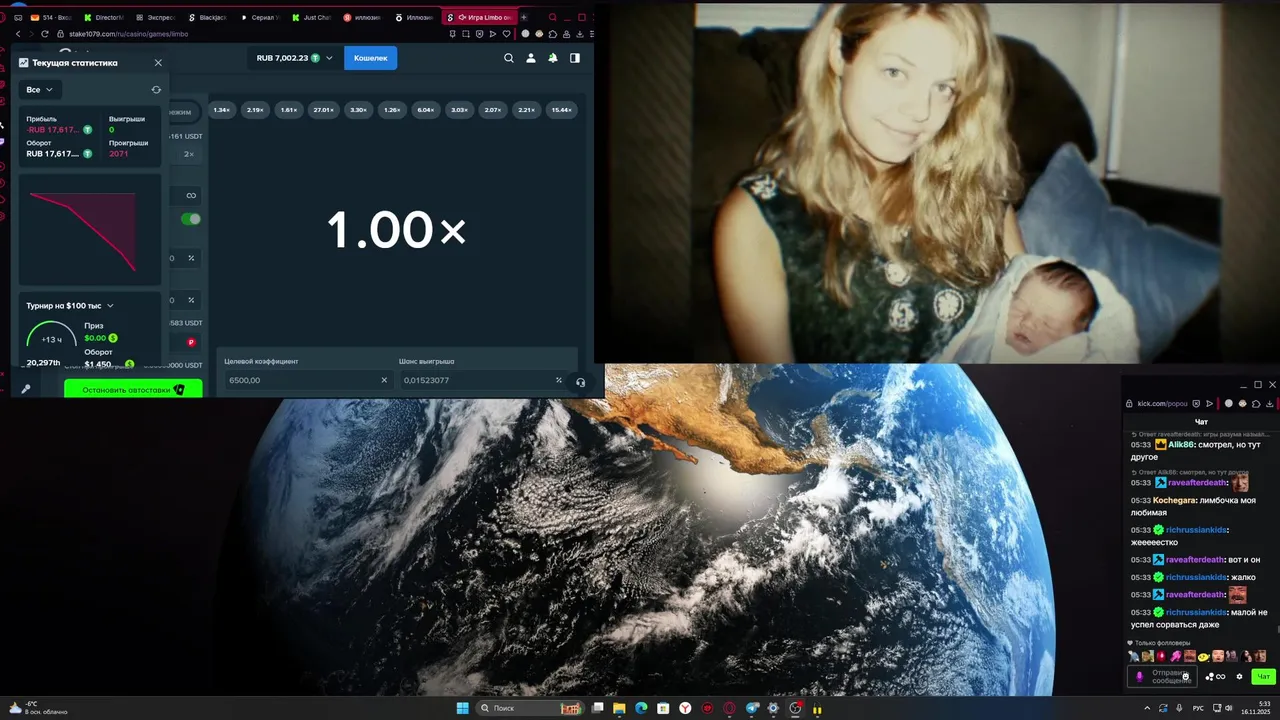Viewport: 1280px width, 720px height.
Task: Open the live support headset icon
Action: (580, 382)
